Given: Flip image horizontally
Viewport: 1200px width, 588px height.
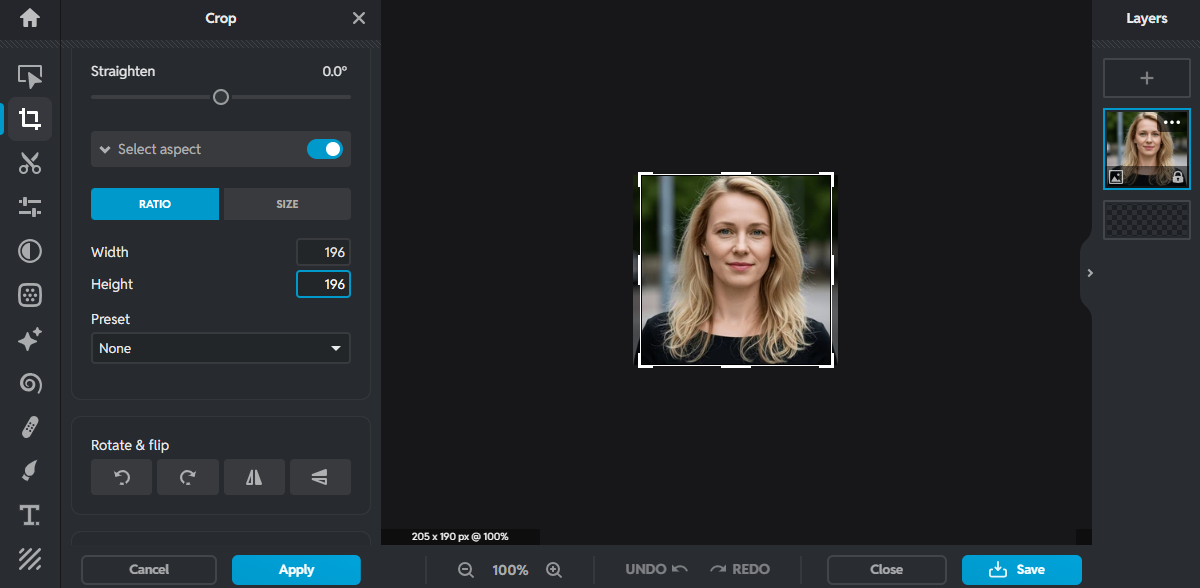Looking at the screenshot, I should pyautogui.click(x=254, y=478).
